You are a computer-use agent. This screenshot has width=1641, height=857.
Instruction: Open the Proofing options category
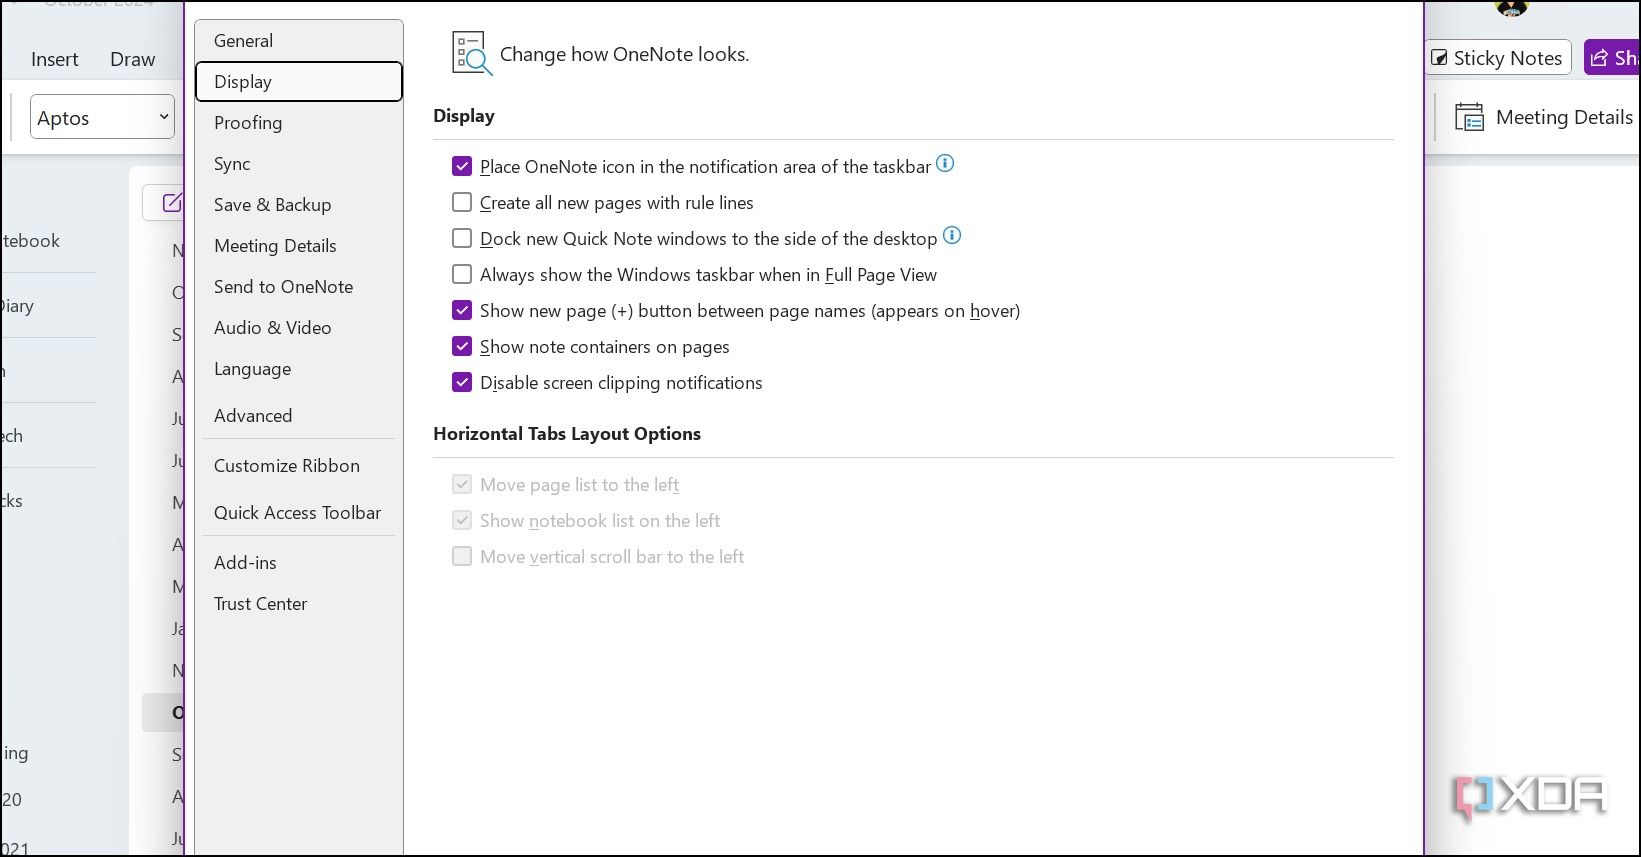(248, 123)
